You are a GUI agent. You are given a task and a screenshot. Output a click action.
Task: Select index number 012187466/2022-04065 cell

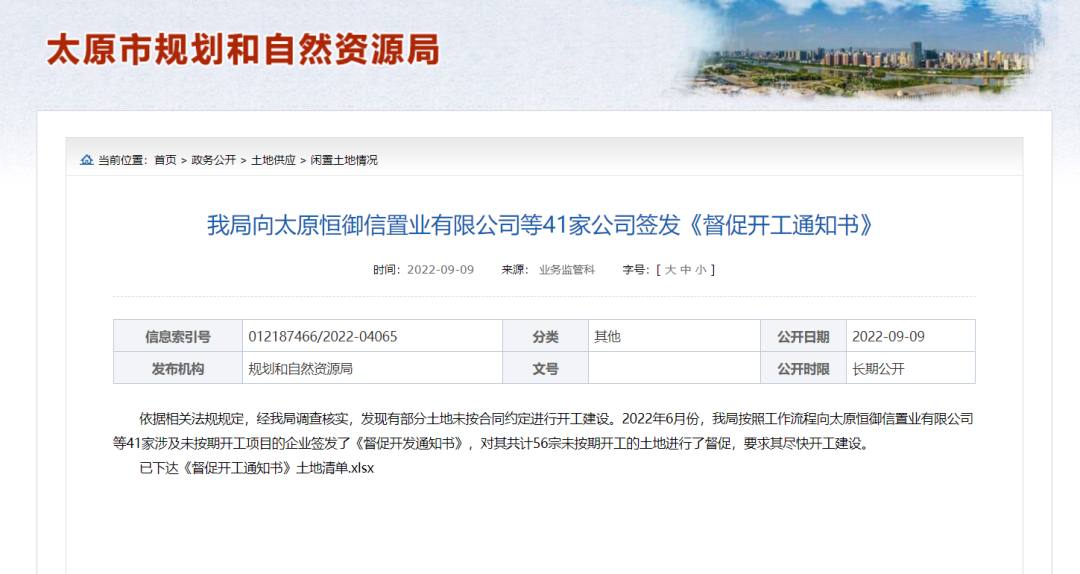point(323,336)
